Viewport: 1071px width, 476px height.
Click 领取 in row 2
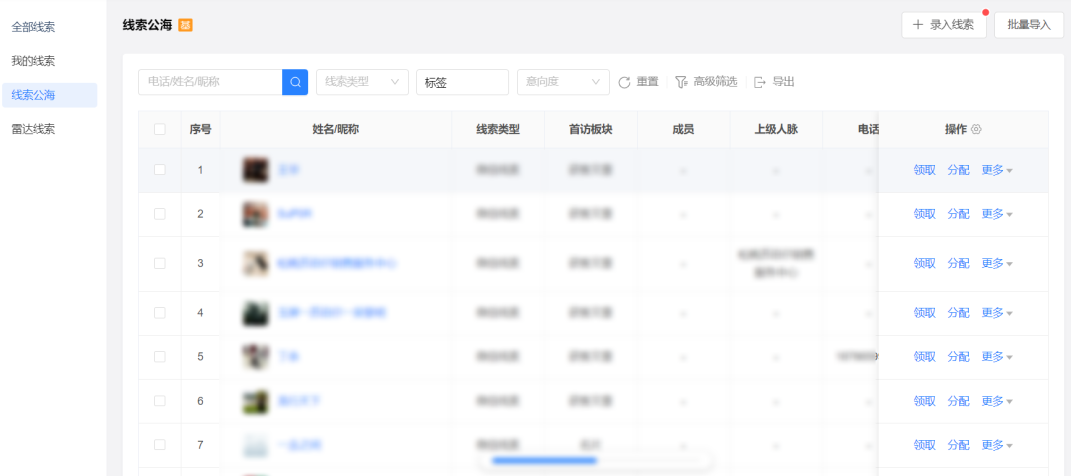point(925,214)
